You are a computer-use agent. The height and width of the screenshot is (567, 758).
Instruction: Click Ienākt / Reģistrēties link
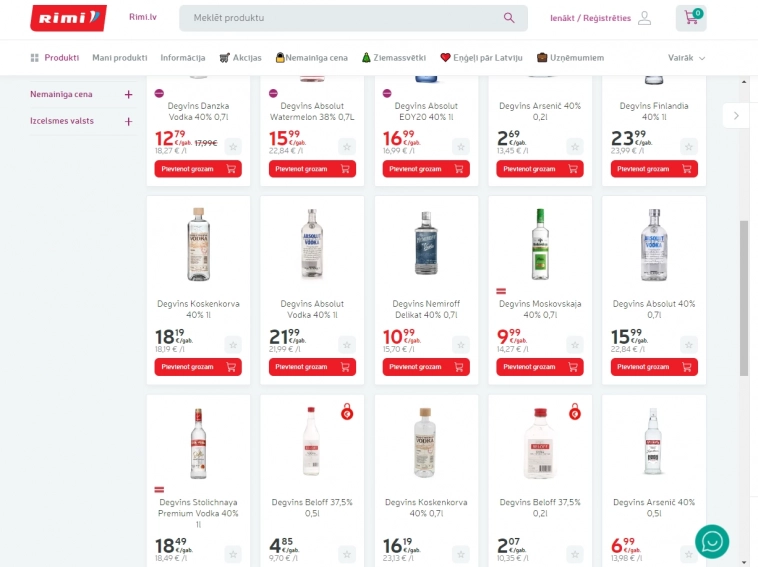click(x=590, y=18)
